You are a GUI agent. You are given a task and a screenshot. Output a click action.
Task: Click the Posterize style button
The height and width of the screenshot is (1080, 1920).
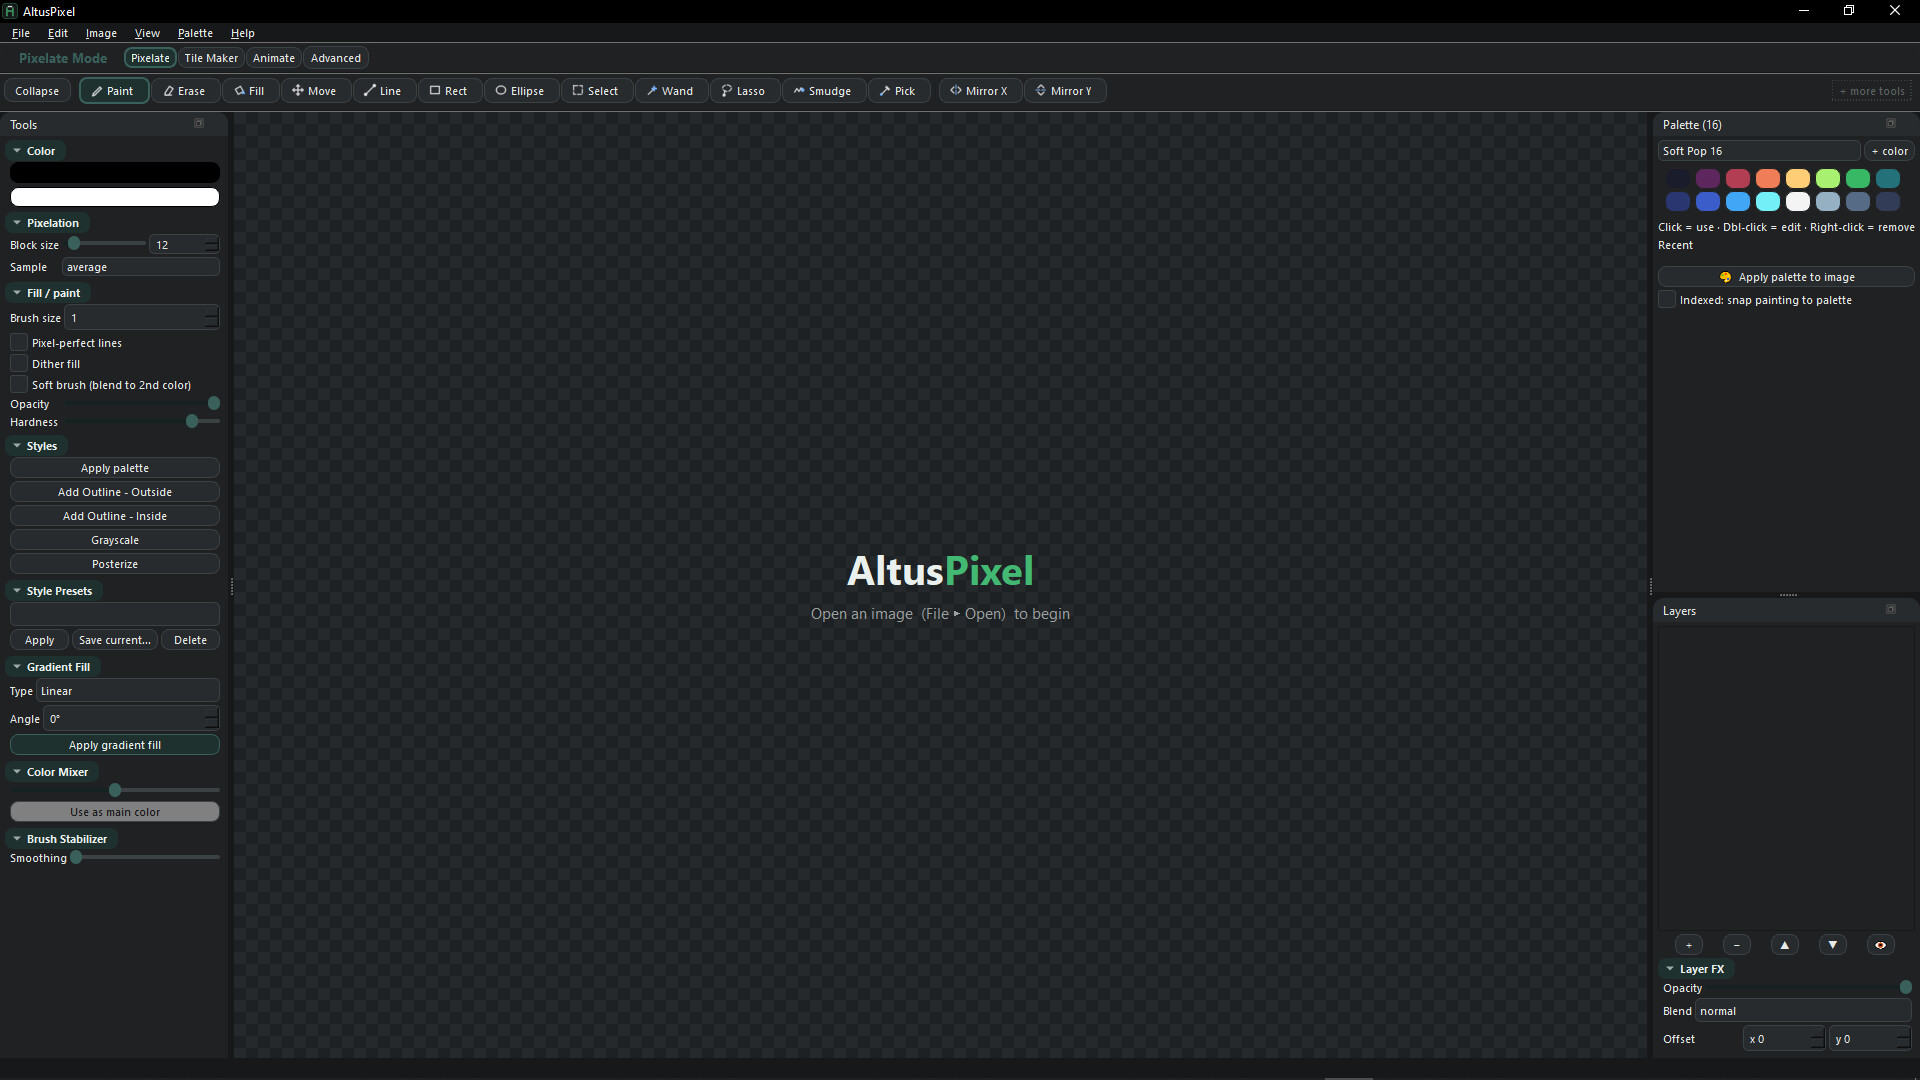(x=115, y=564)
